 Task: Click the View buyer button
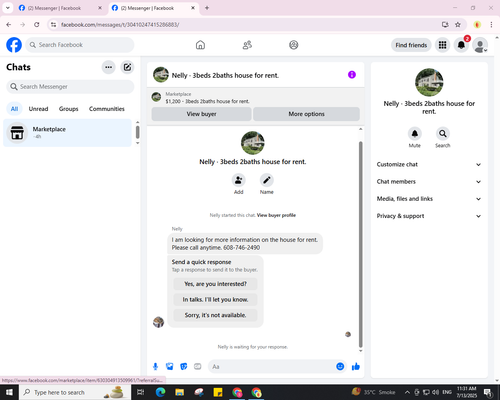tap(201, 114)
